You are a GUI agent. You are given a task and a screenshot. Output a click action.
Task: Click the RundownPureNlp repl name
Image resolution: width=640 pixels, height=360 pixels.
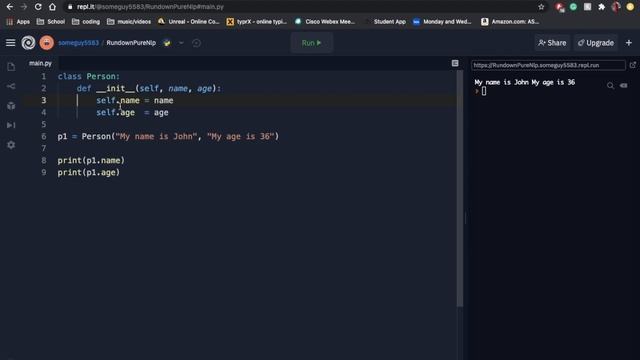[131, 43]
